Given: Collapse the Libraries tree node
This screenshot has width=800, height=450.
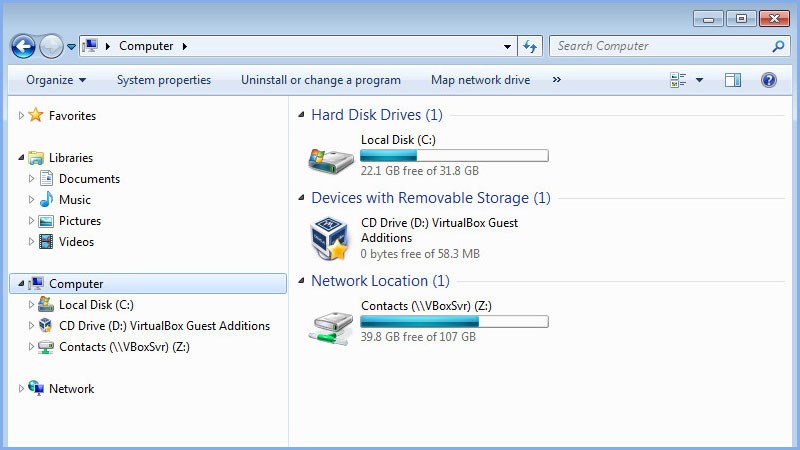Looking at the screenshot, I should [21, 157].
